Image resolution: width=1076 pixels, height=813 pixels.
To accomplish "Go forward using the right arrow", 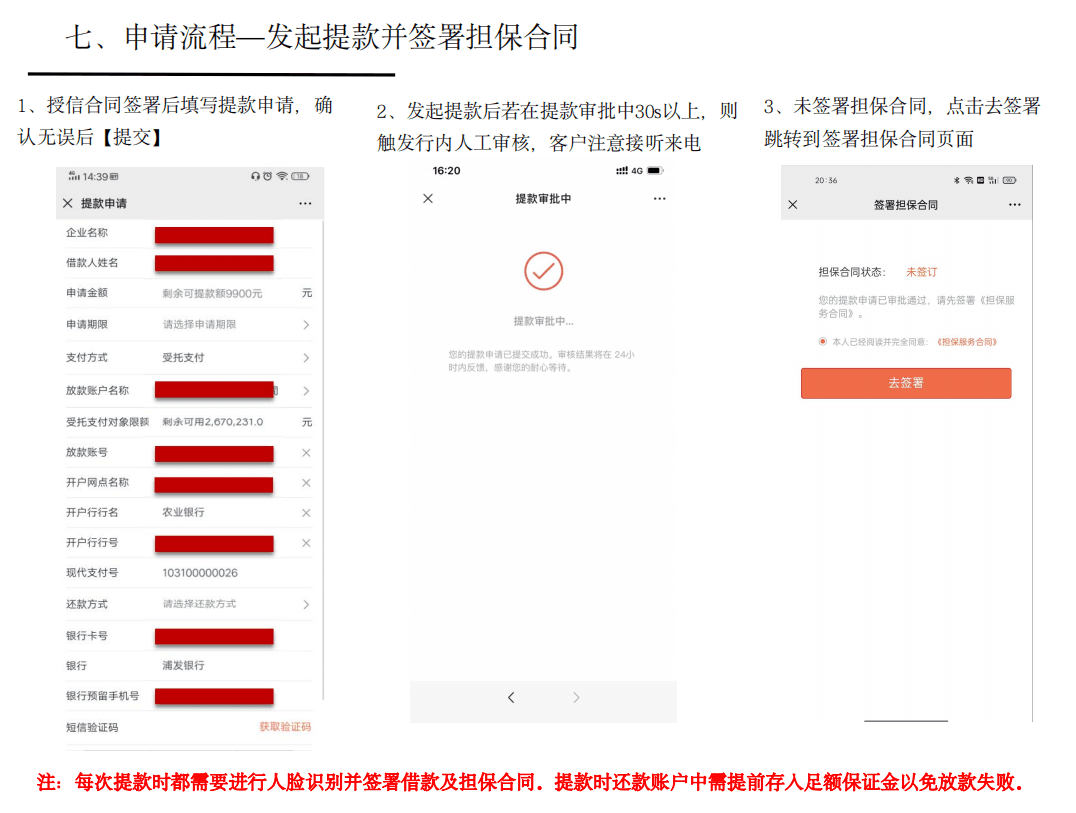I will (x=576, y=697).
